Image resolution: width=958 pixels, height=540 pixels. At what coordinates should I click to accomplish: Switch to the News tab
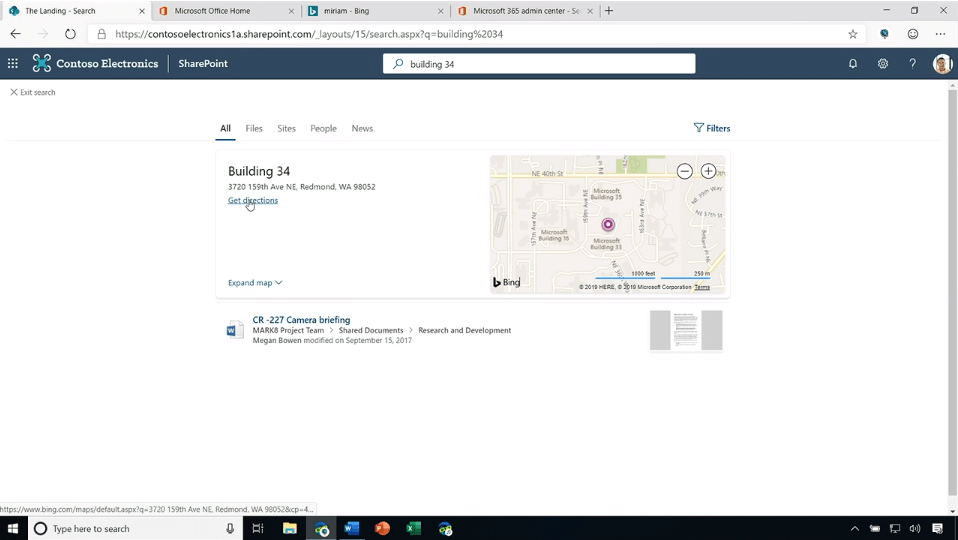[362, 128]
